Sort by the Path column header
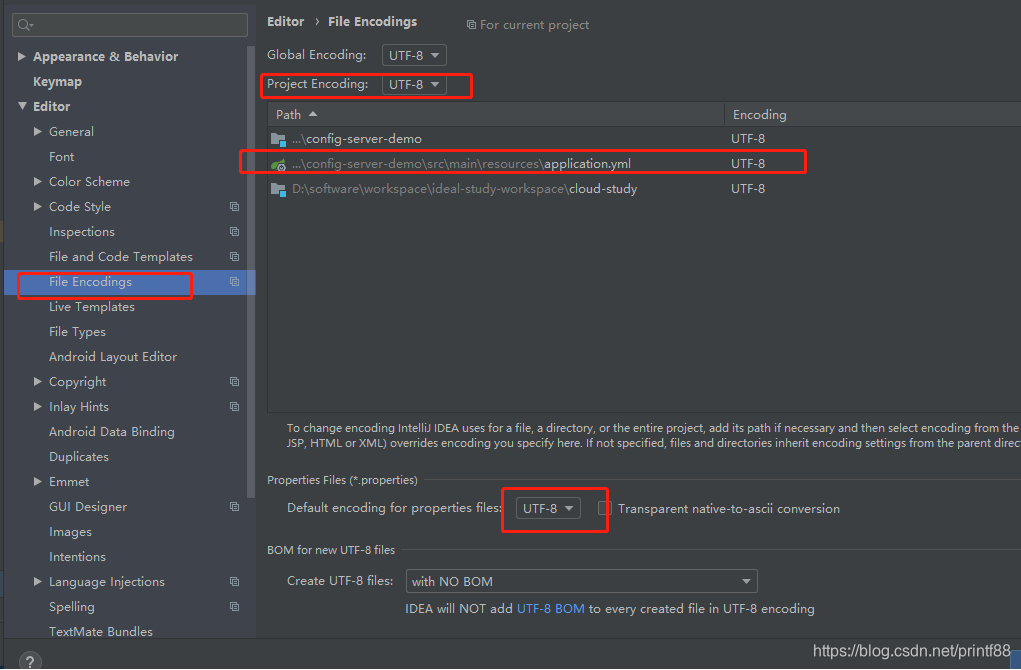This screenshot has height=670, width=1021. tap(496, 115)
